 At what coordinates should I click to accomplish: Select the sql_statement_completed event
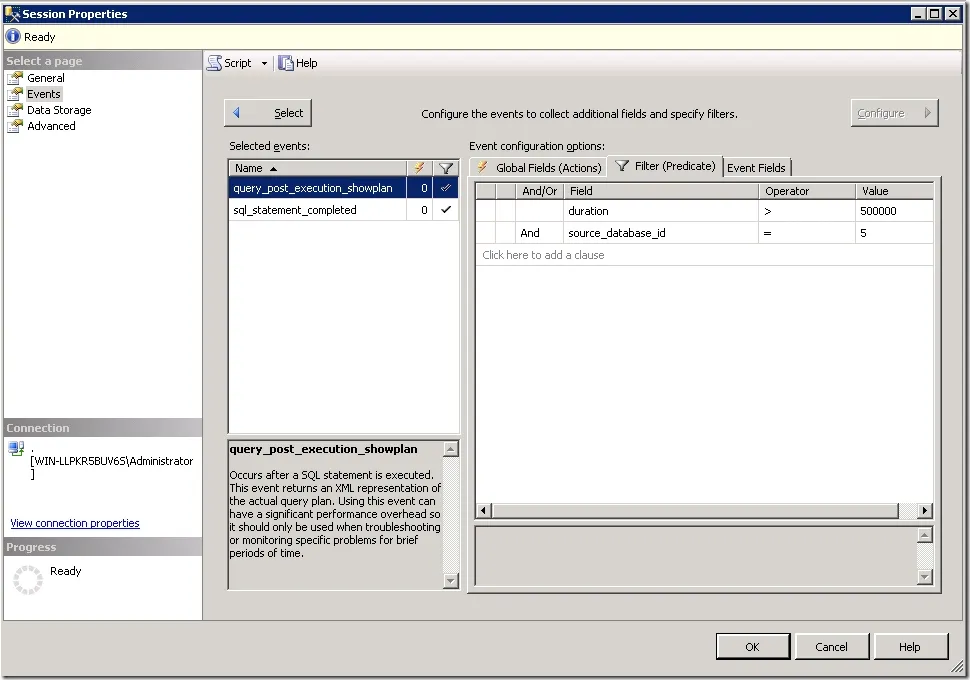click(317, 210)
